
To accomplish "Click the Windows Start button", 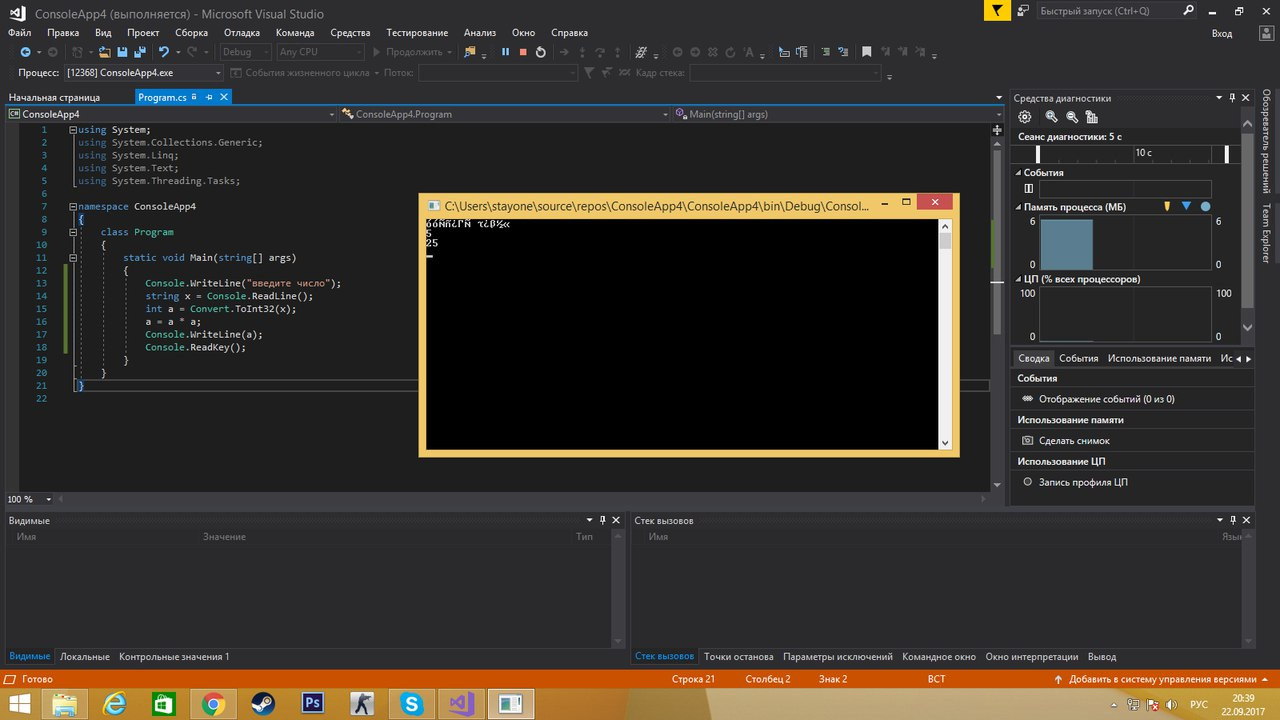I will tap(19, 704).
